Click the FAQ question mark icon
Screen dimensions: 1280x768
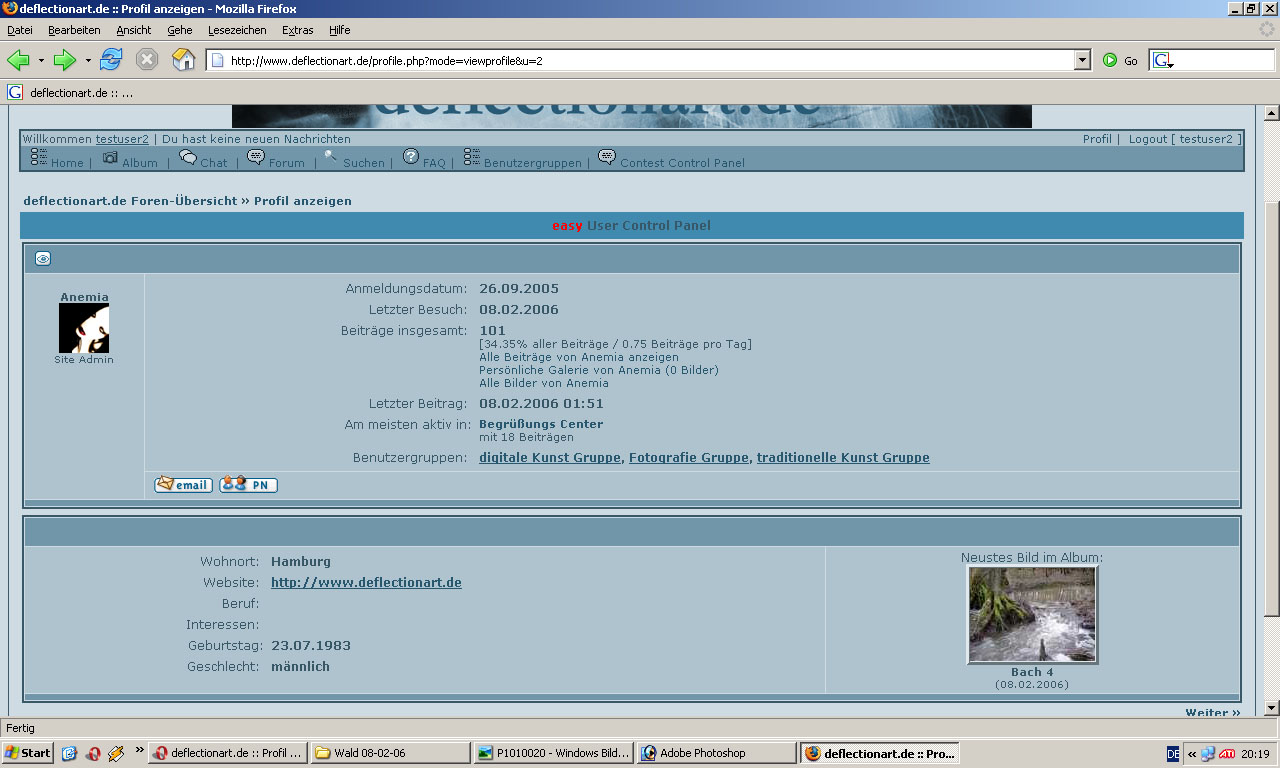[411, 157]
